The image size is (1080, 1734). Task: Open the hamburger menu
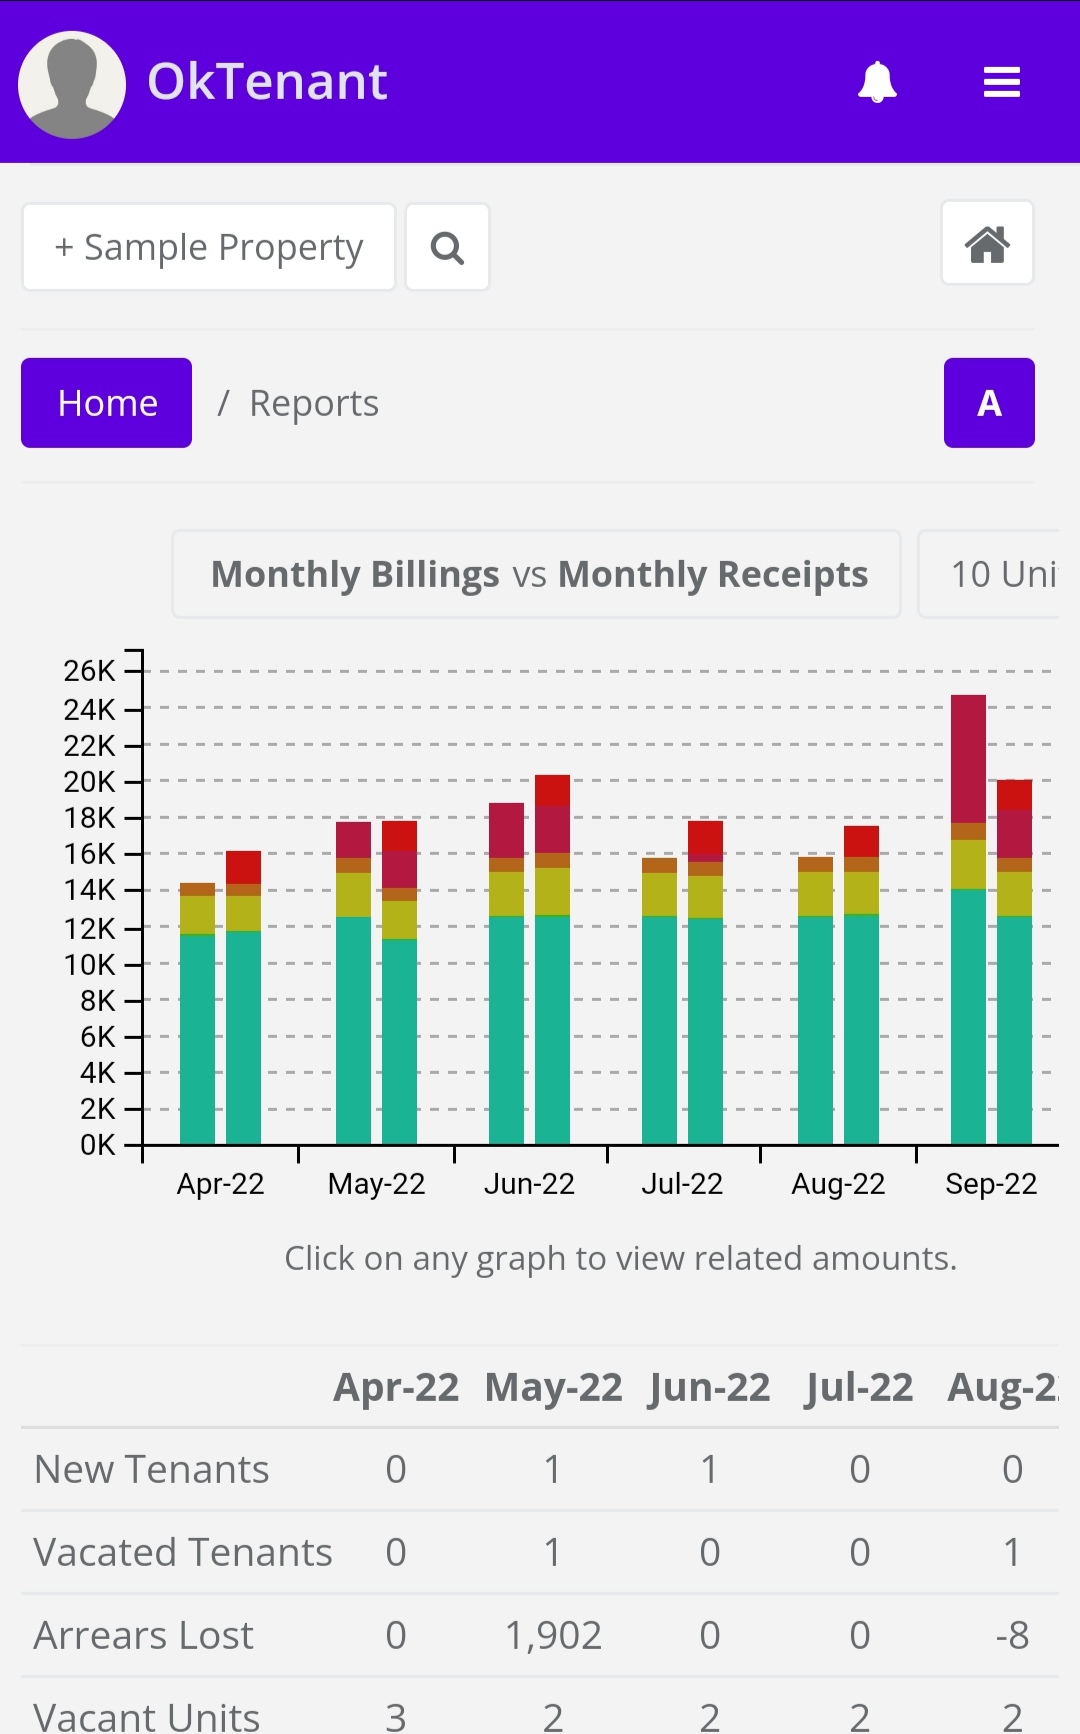(1001, 82)
